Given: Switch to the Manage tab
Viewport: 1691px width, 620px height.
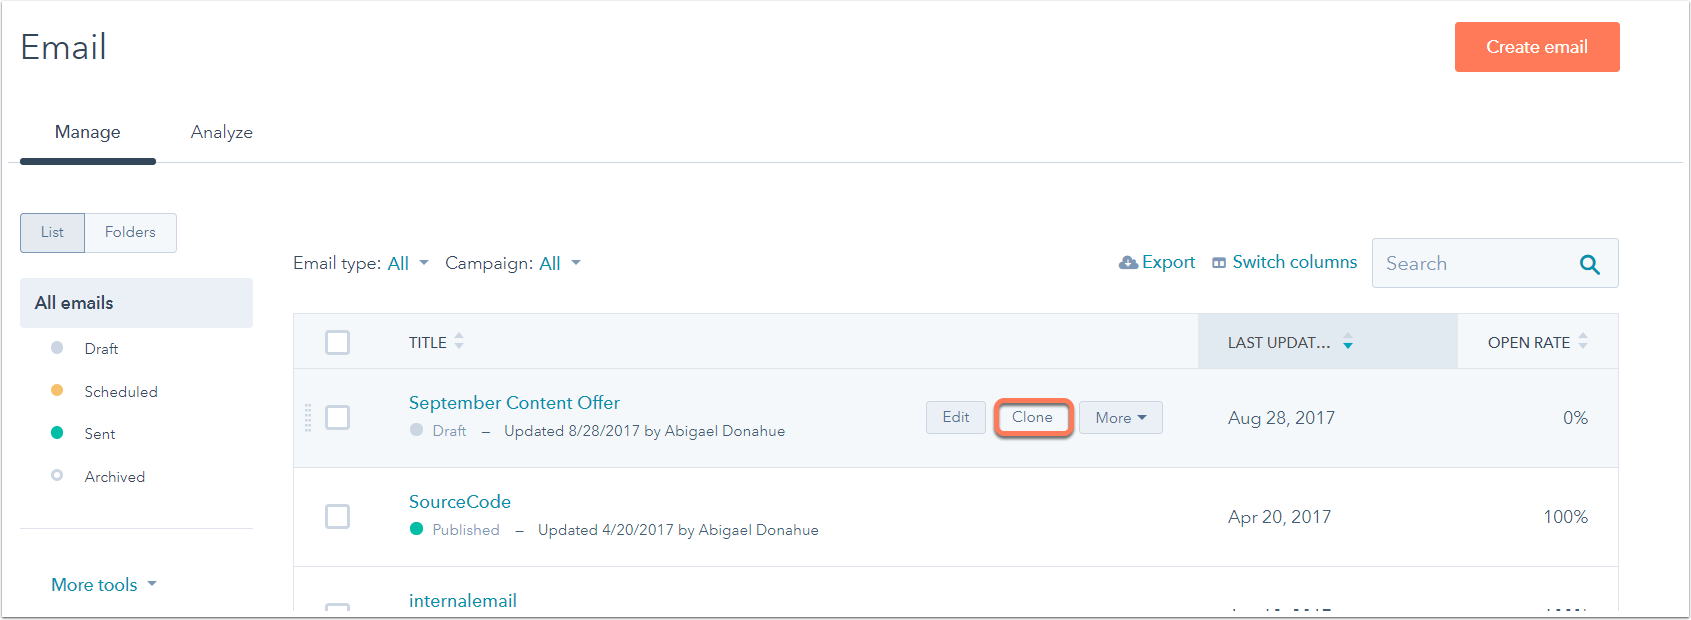Looking at the screenshot, I should point(88,132).
